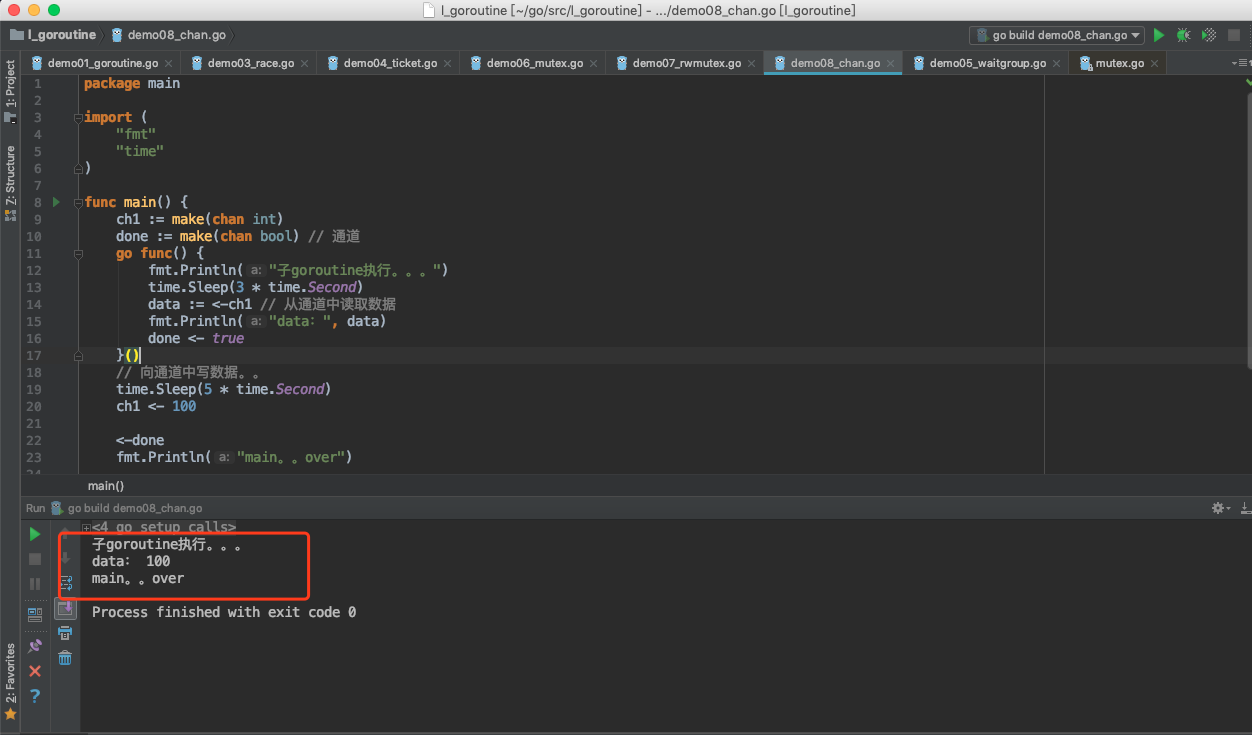Pin the Run tab with pin icon
The width and height of the screenshot is (1252, 735).
pyautogui.click(x=35, y=646)
